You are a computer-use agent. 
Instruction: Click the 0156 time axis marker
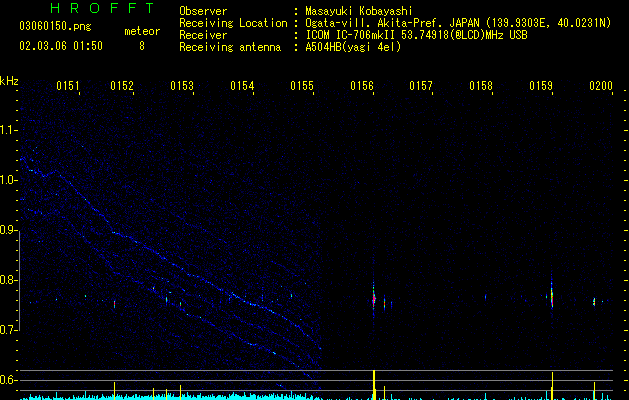pyautogui.click(x=361, y=86)
